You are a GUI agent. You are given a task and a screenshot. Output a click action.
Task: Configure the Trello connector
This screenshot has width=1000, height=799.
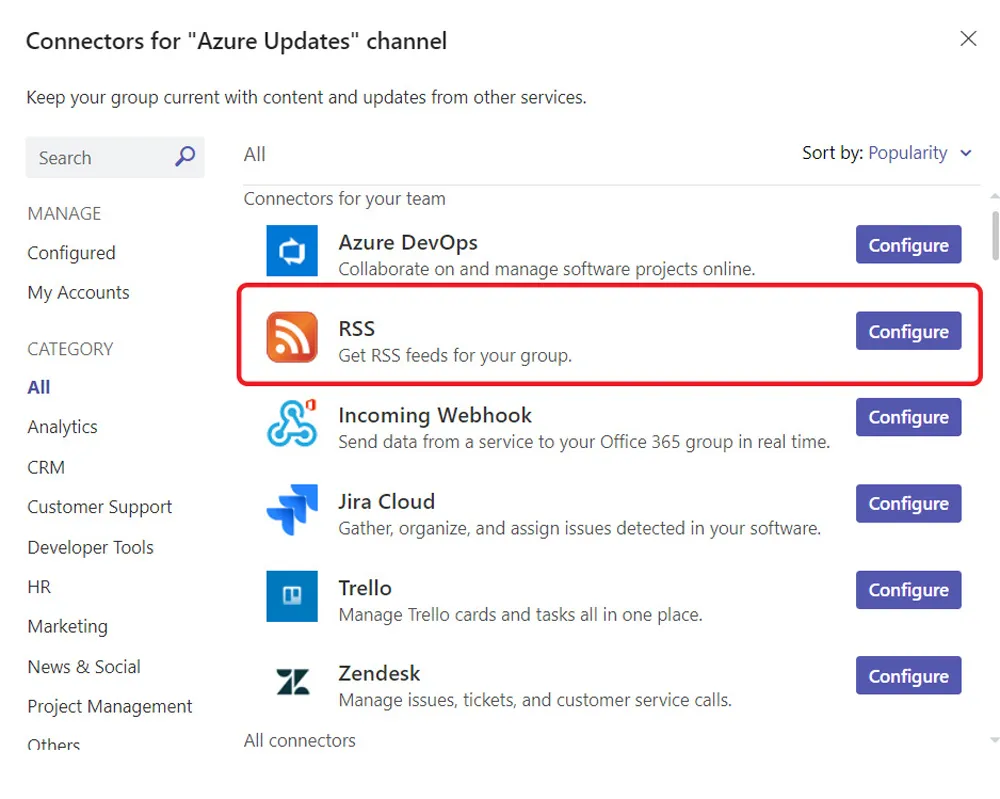908,590
